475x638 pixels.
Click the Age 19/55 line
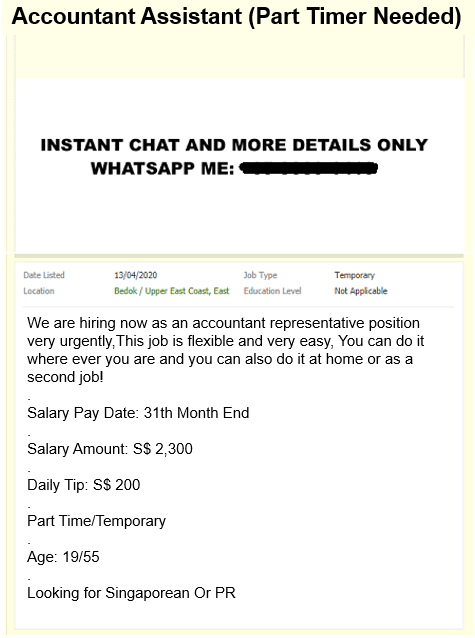click(x=63, y=557)
